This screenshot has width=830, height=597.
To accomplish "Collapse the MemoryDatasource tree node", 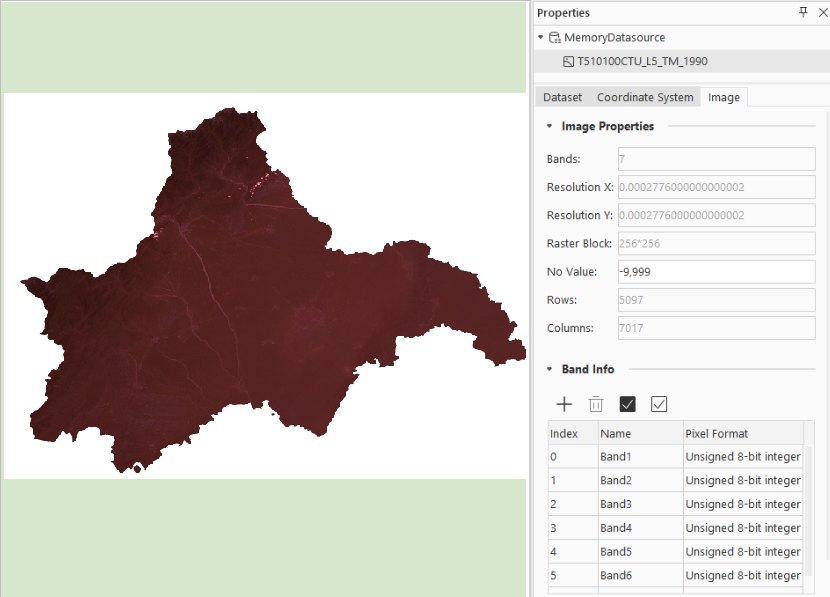I will (x=541, y=37).
